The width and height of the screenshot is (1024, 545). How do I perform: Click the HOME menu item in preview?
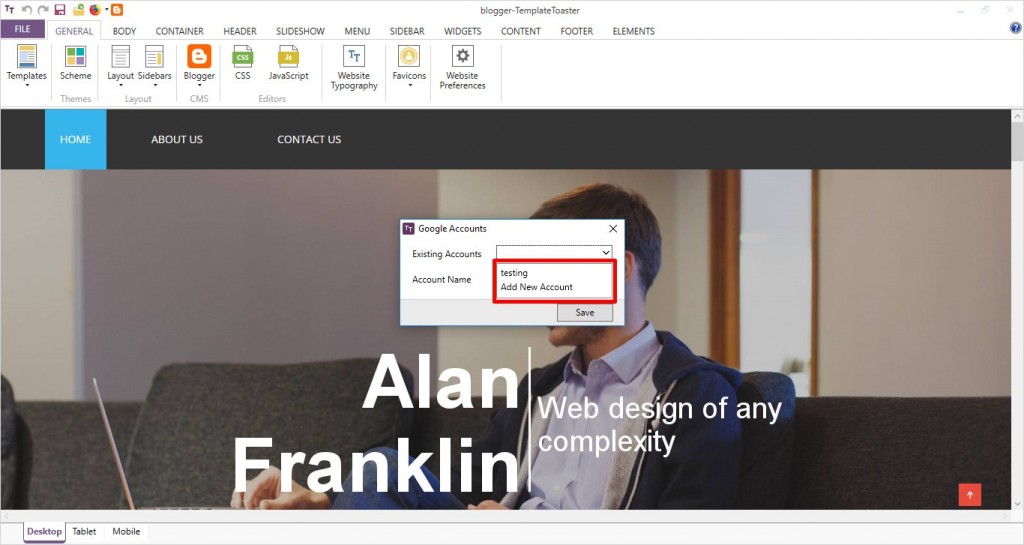pyautogui.click(x=75, y=139)
